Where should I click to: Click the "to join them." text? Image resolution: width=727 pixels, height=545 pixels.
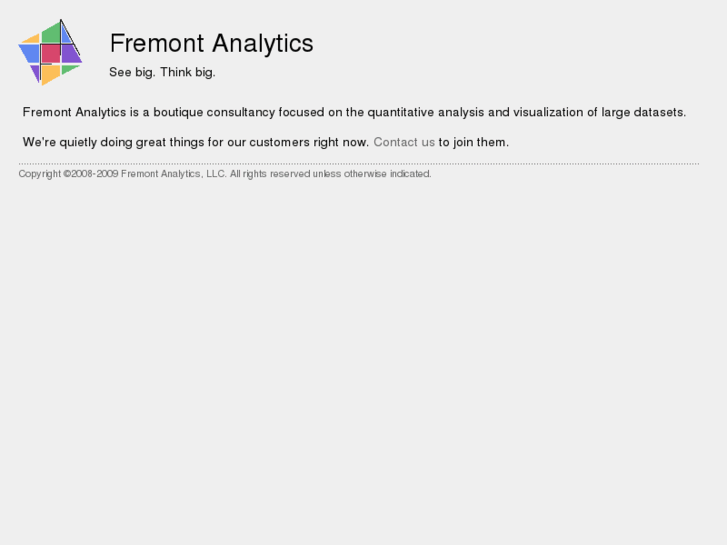[x=474, y=142]
